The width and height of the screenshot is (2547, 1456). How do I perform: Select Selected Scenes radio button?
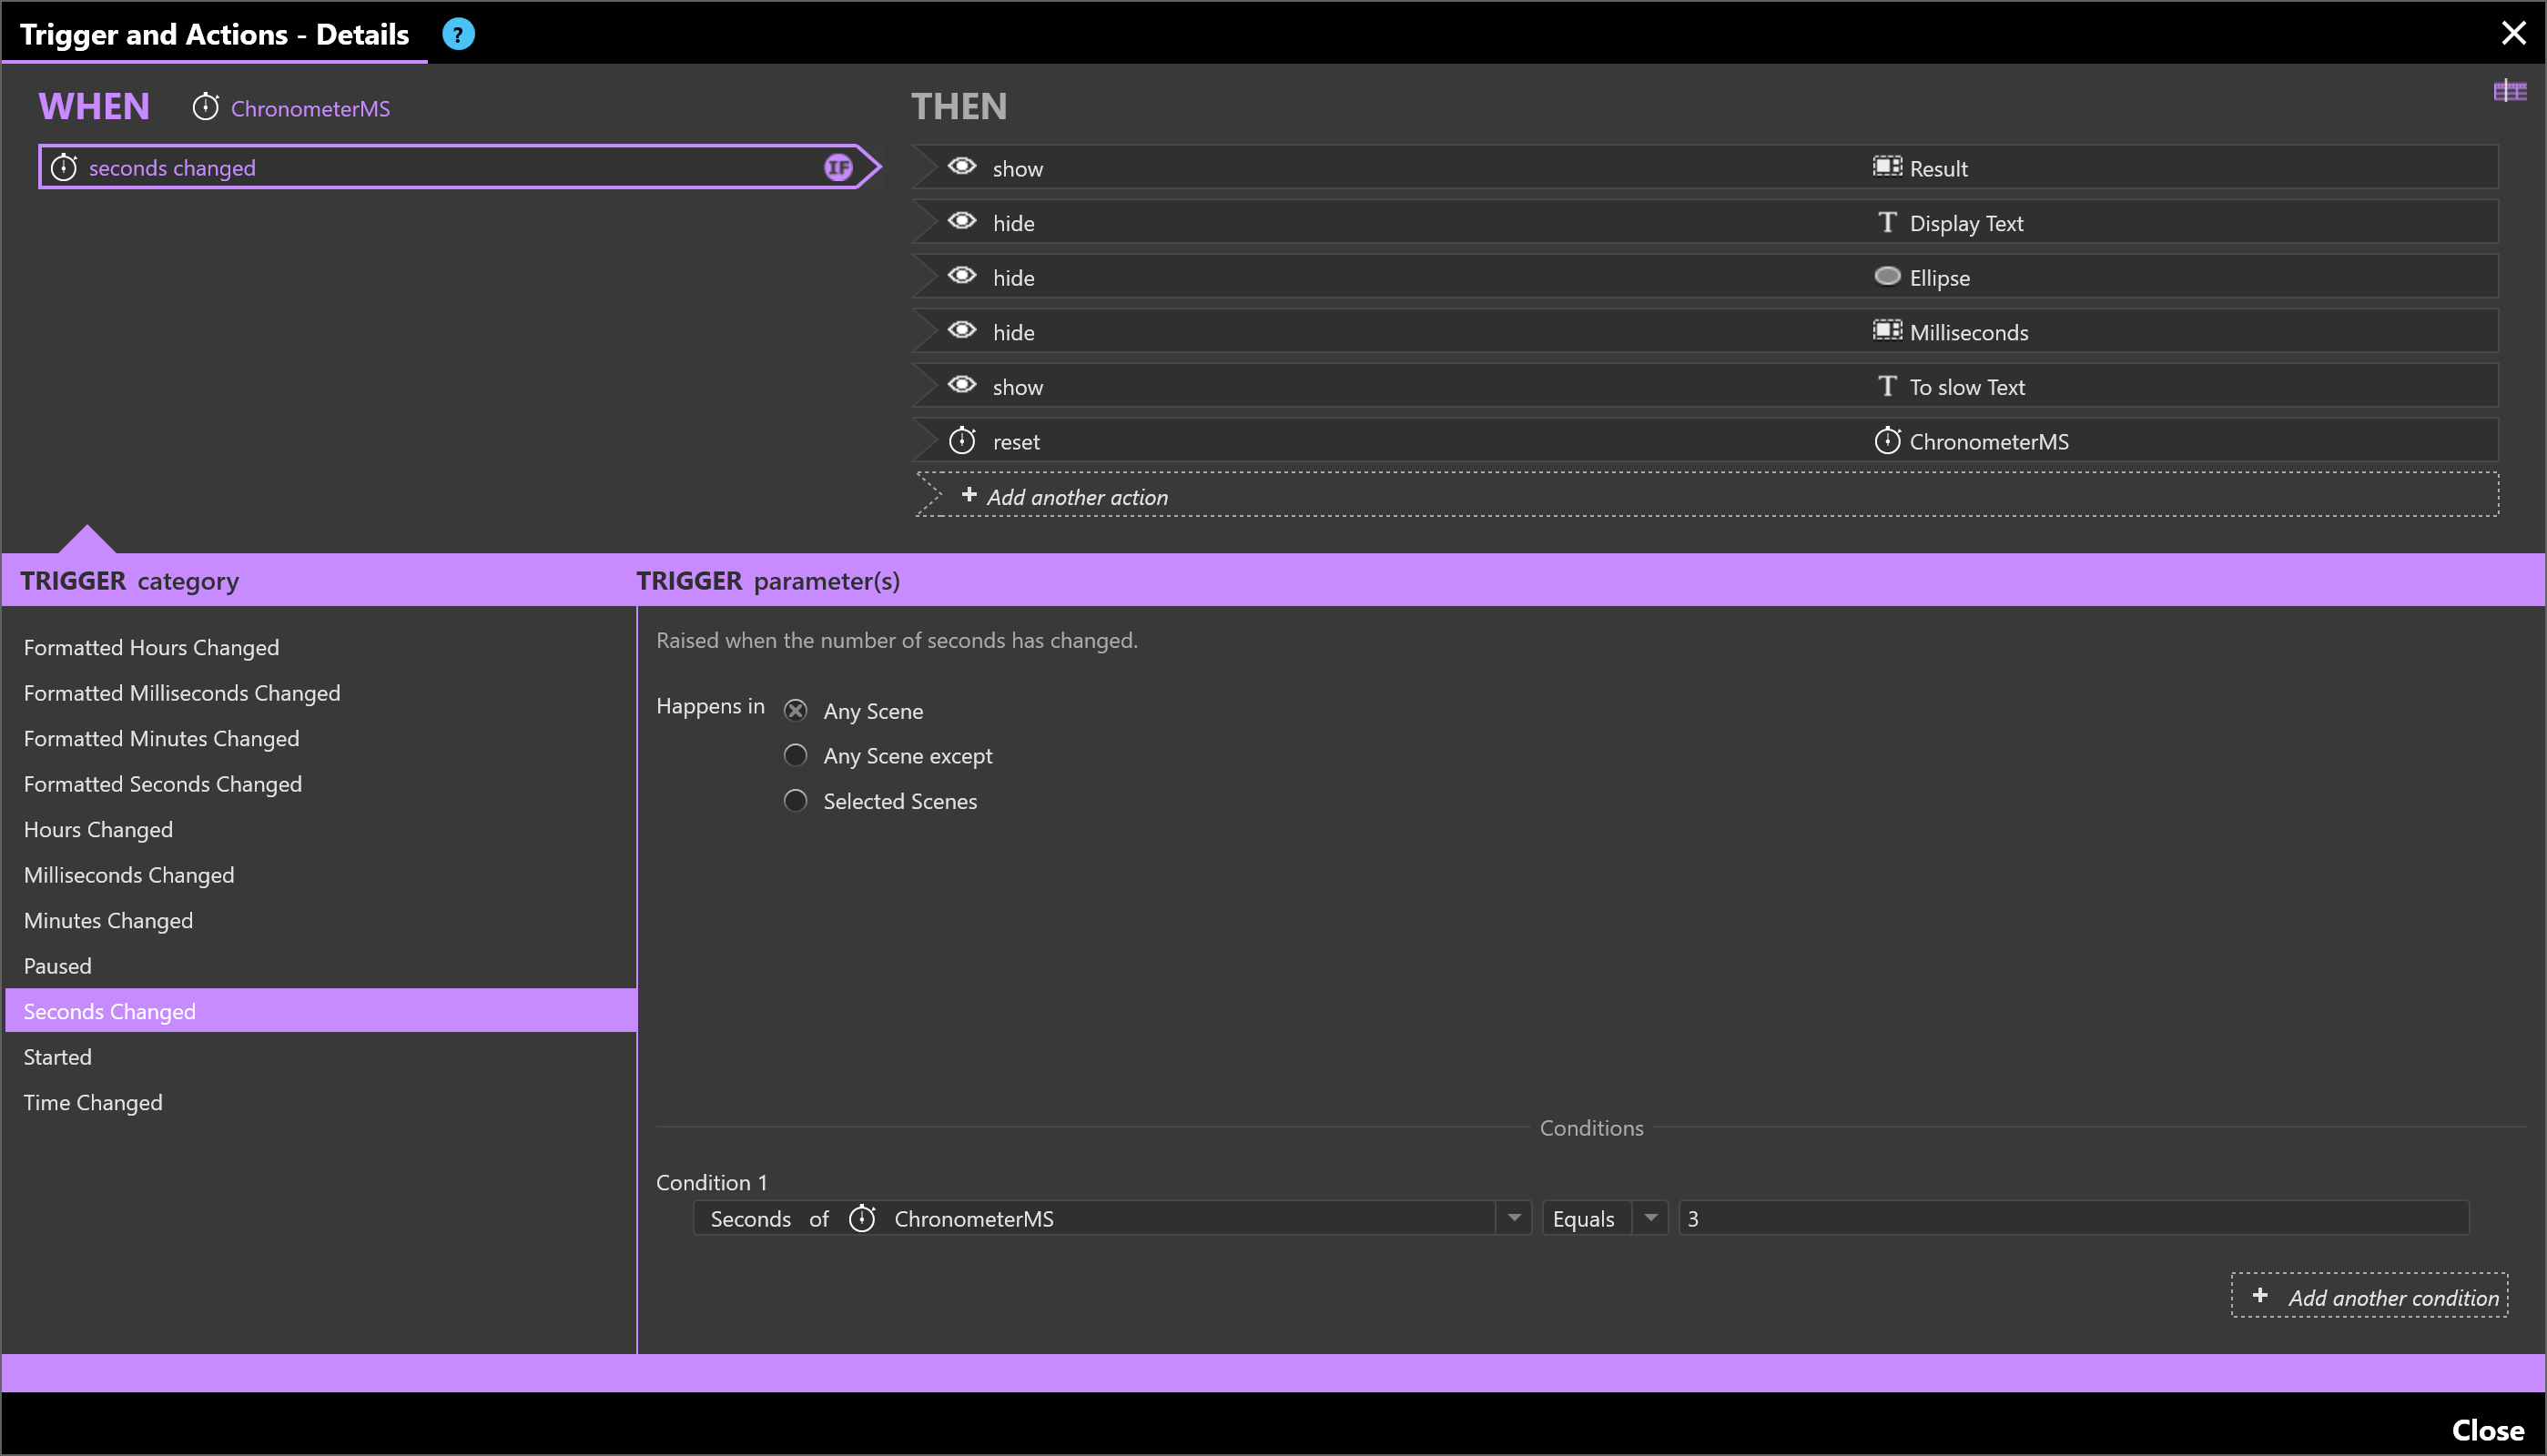tap(795, 800)
